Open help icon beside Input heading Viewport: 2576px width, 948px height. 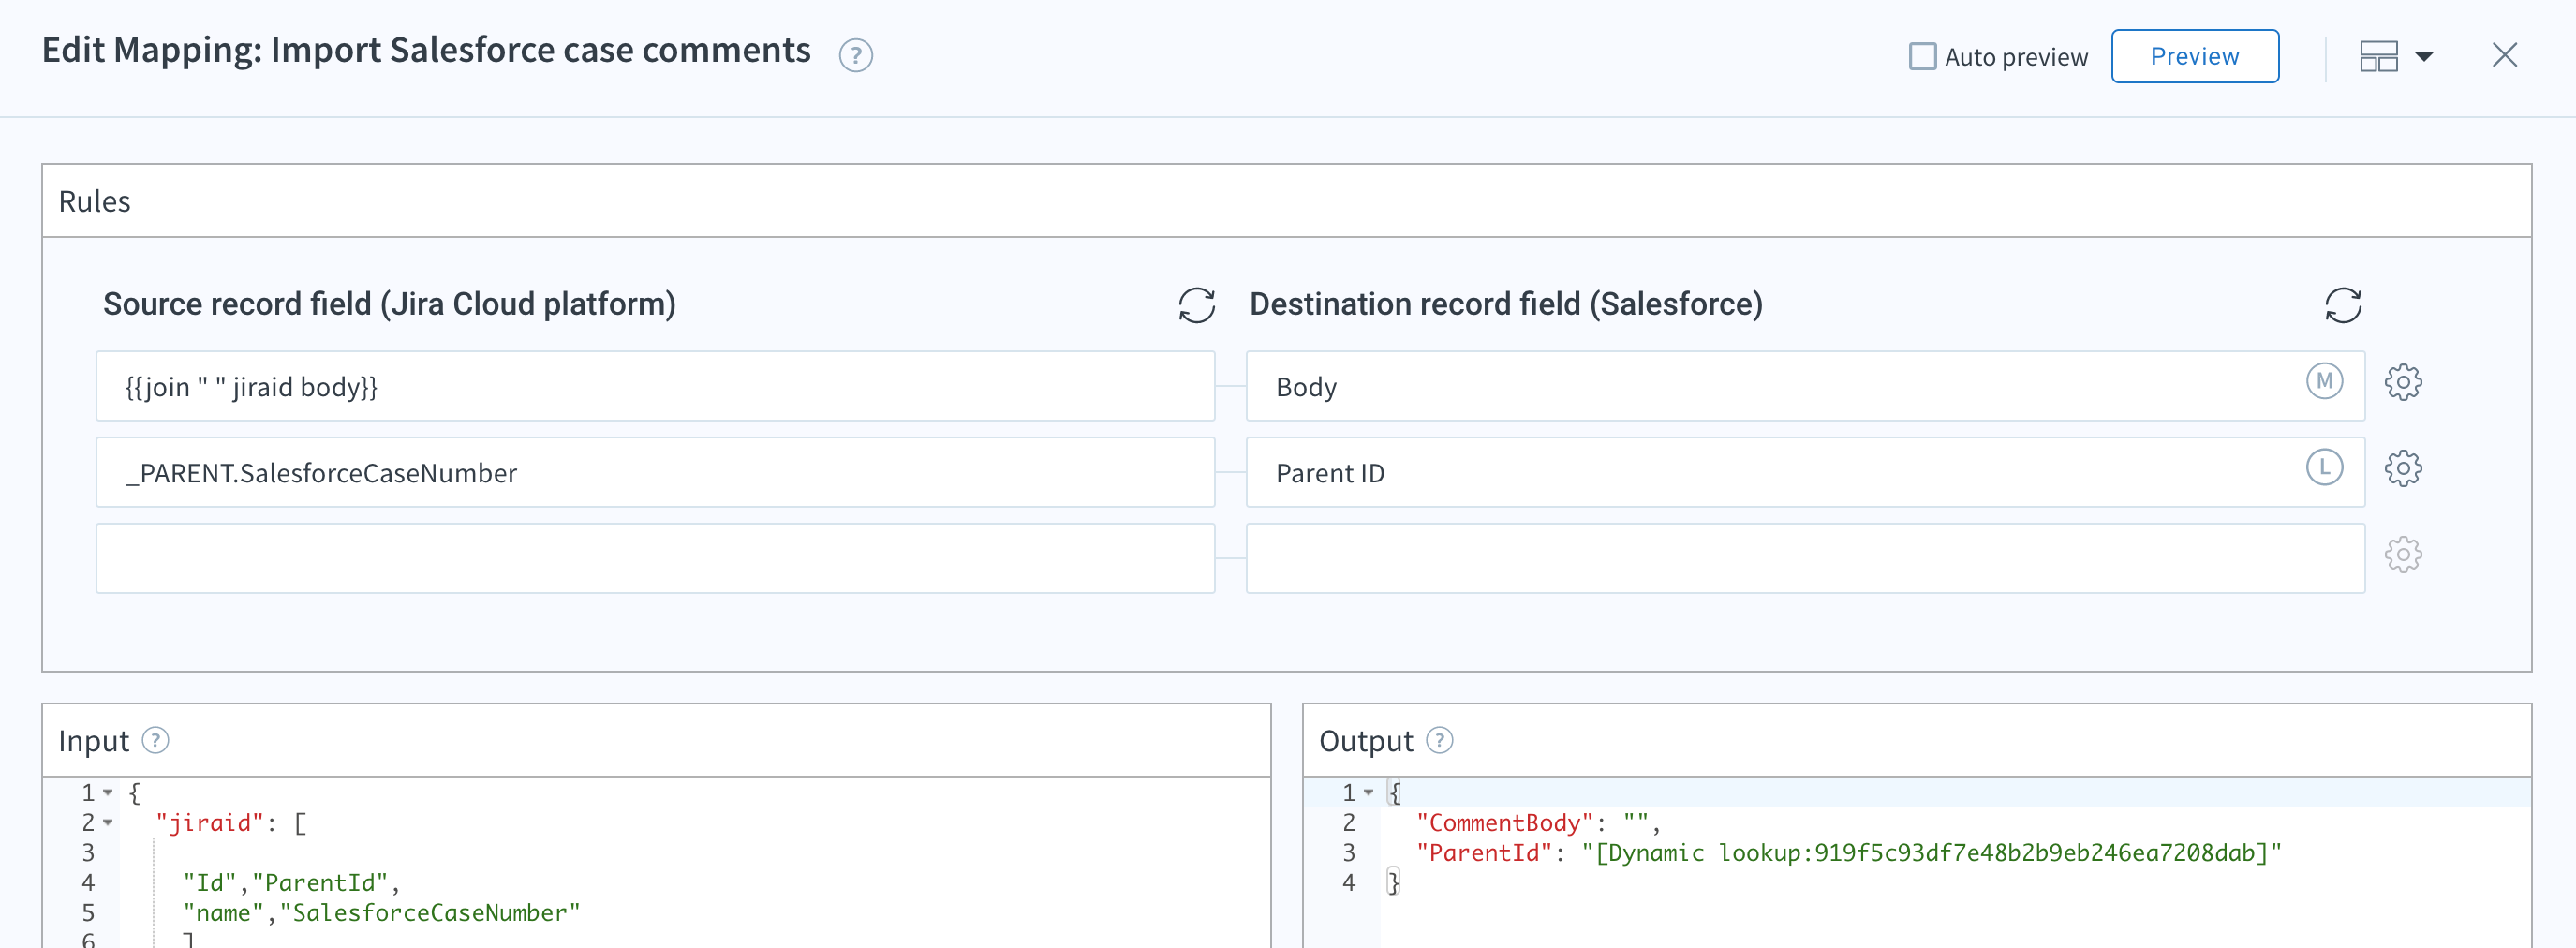click(x=155, y=740)
